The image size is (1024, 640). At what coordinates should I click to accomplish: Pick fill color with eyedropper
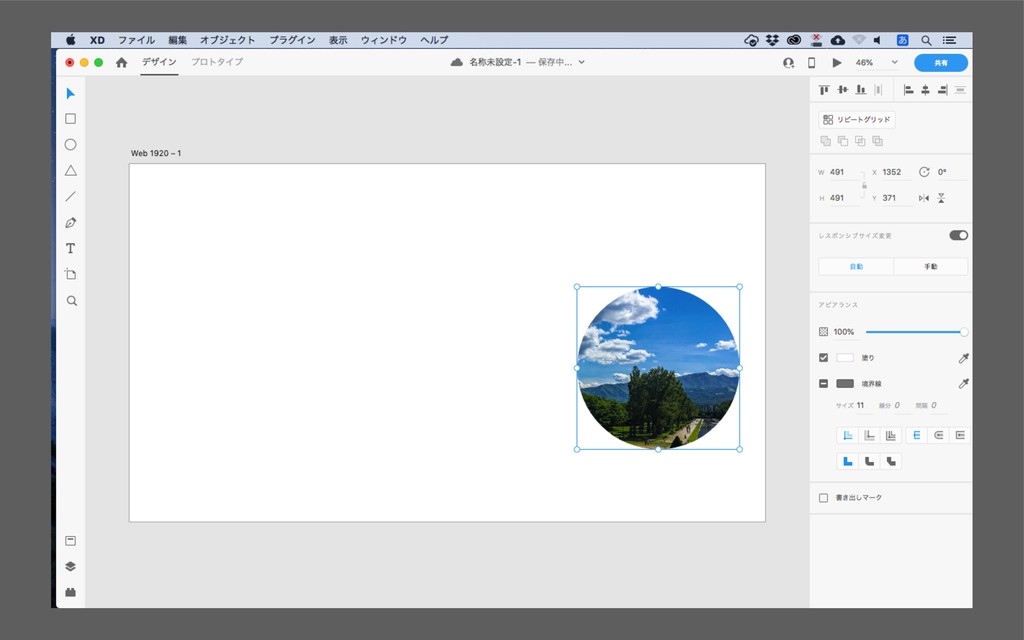pyautogui.click(x=963, y=358)
